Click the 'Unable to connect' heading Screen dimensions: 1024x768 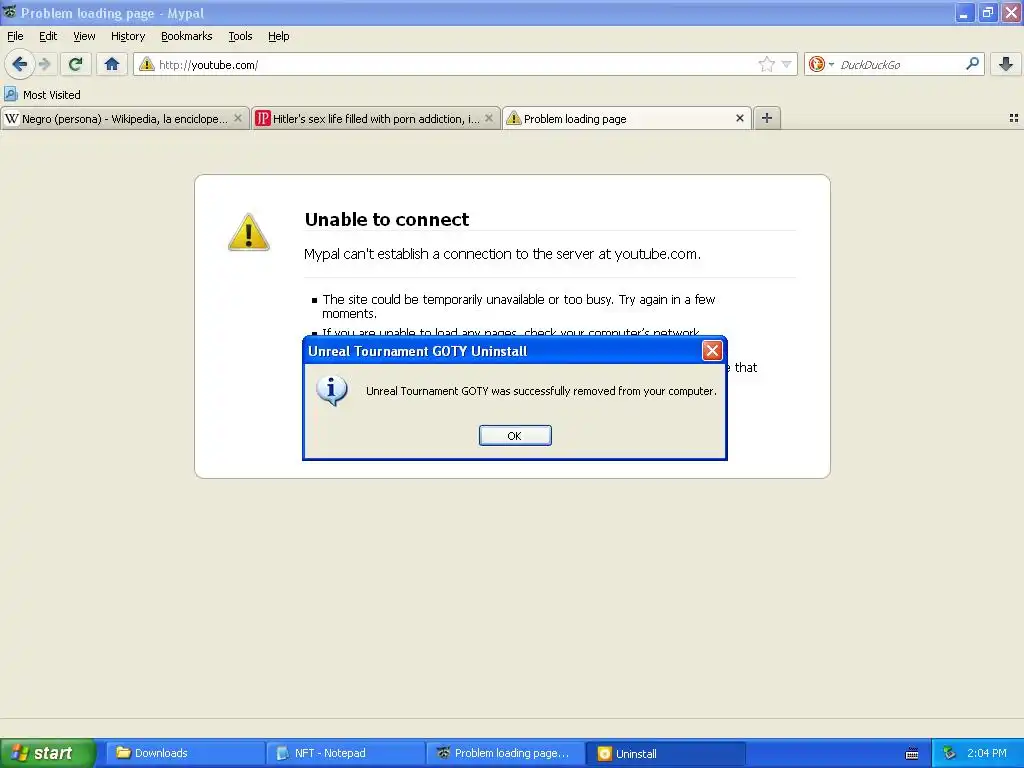[387, 219]
